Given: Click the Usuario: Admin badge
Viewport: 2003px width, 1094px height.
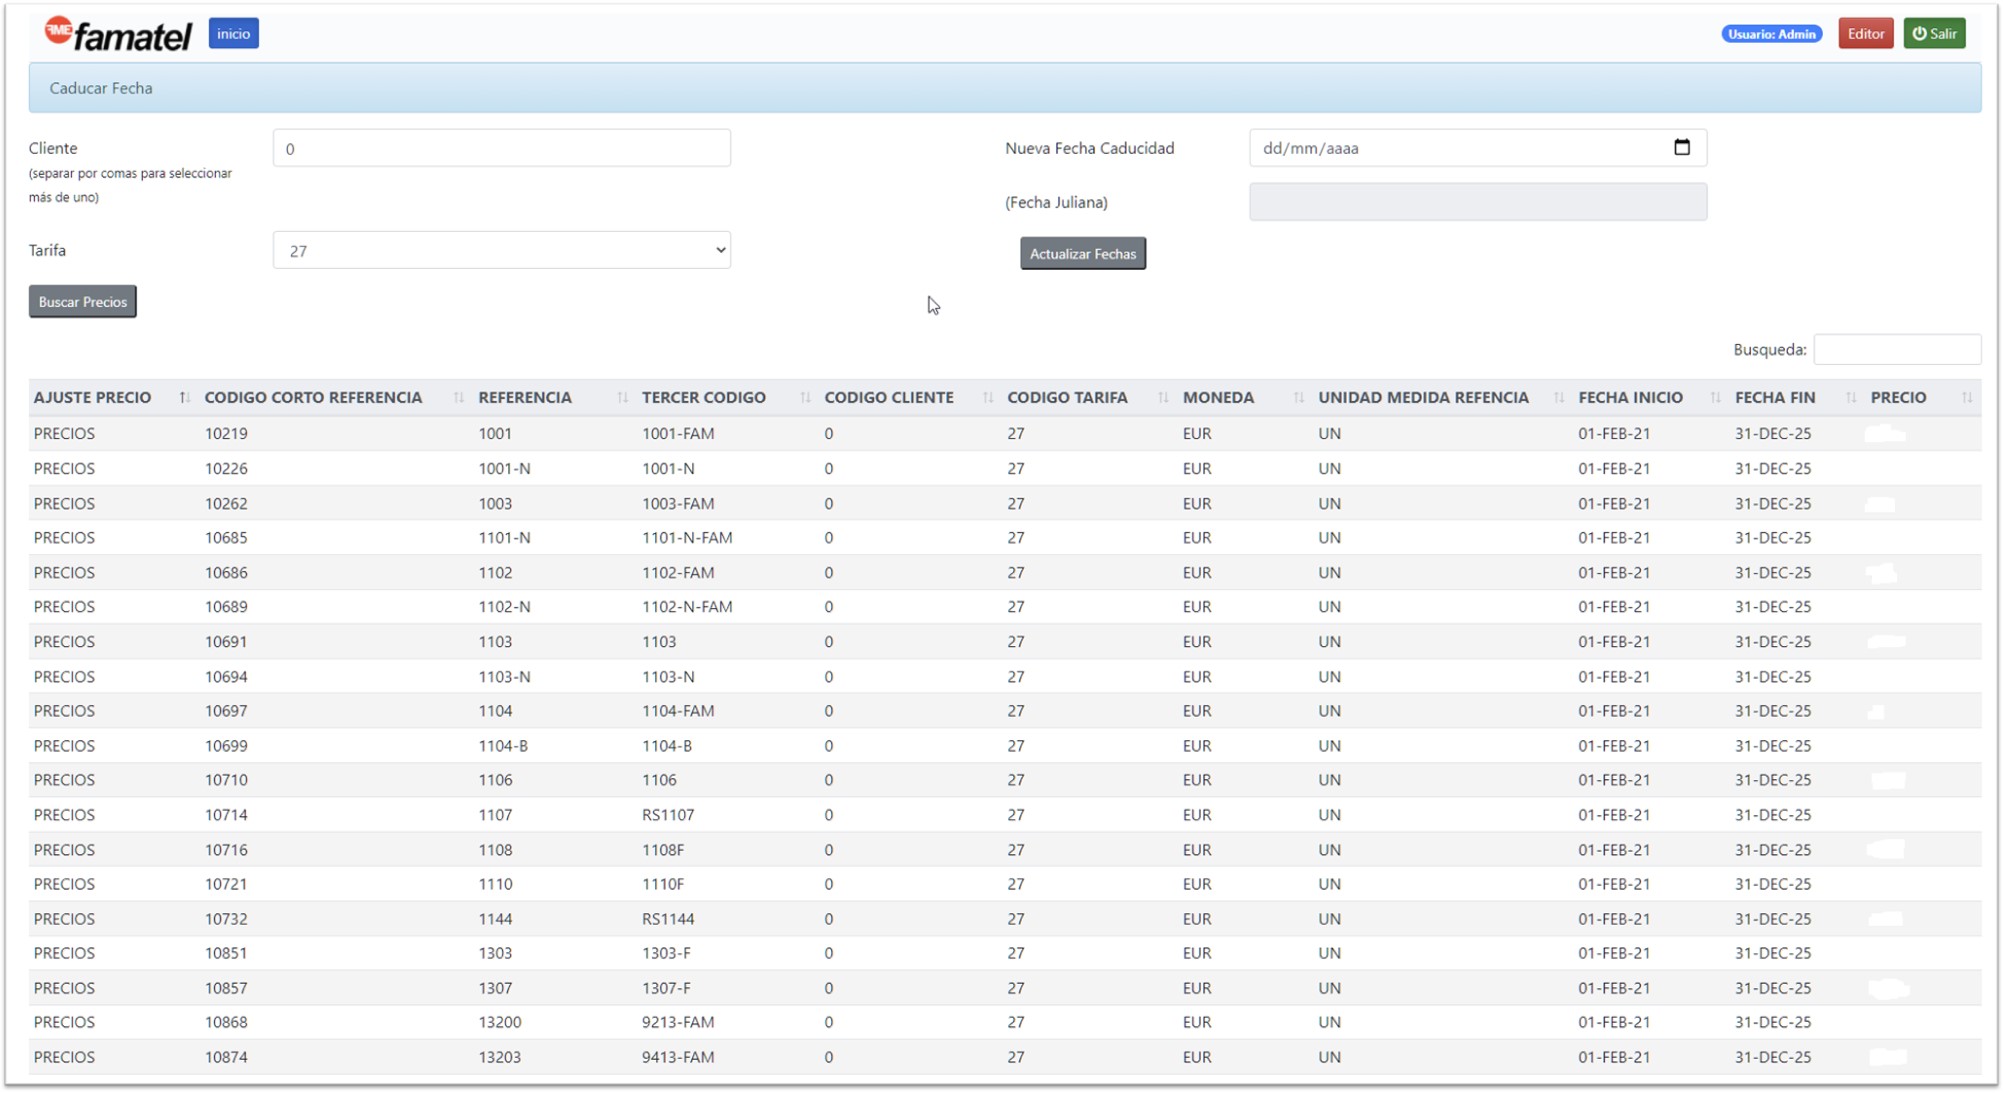Looking at the screenshot, I should click(1771, 34).
